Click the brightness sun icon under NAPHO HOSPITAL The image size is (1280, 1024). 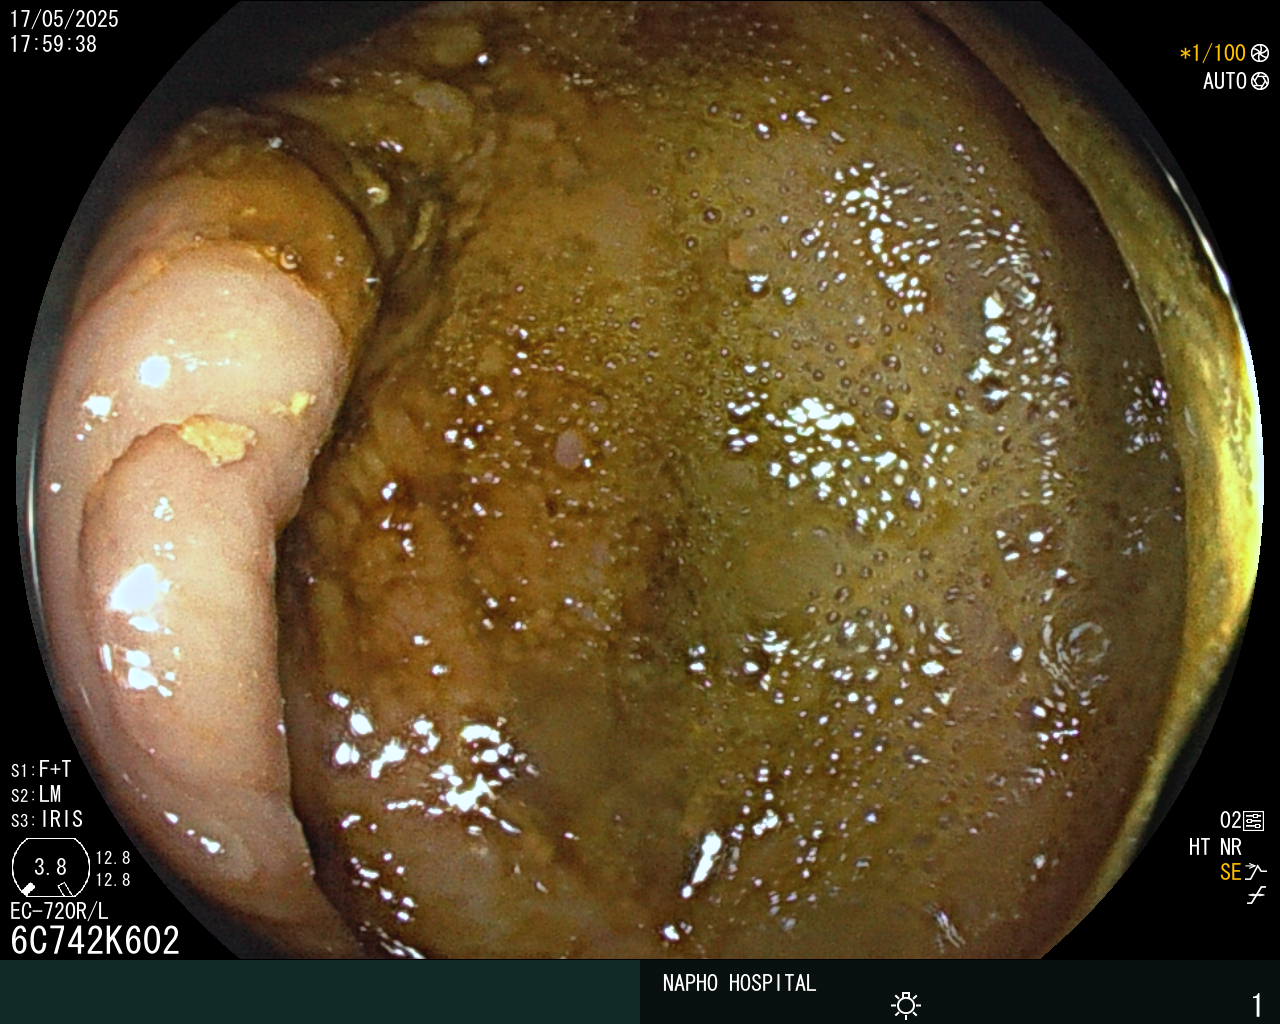coord(906,1005)
